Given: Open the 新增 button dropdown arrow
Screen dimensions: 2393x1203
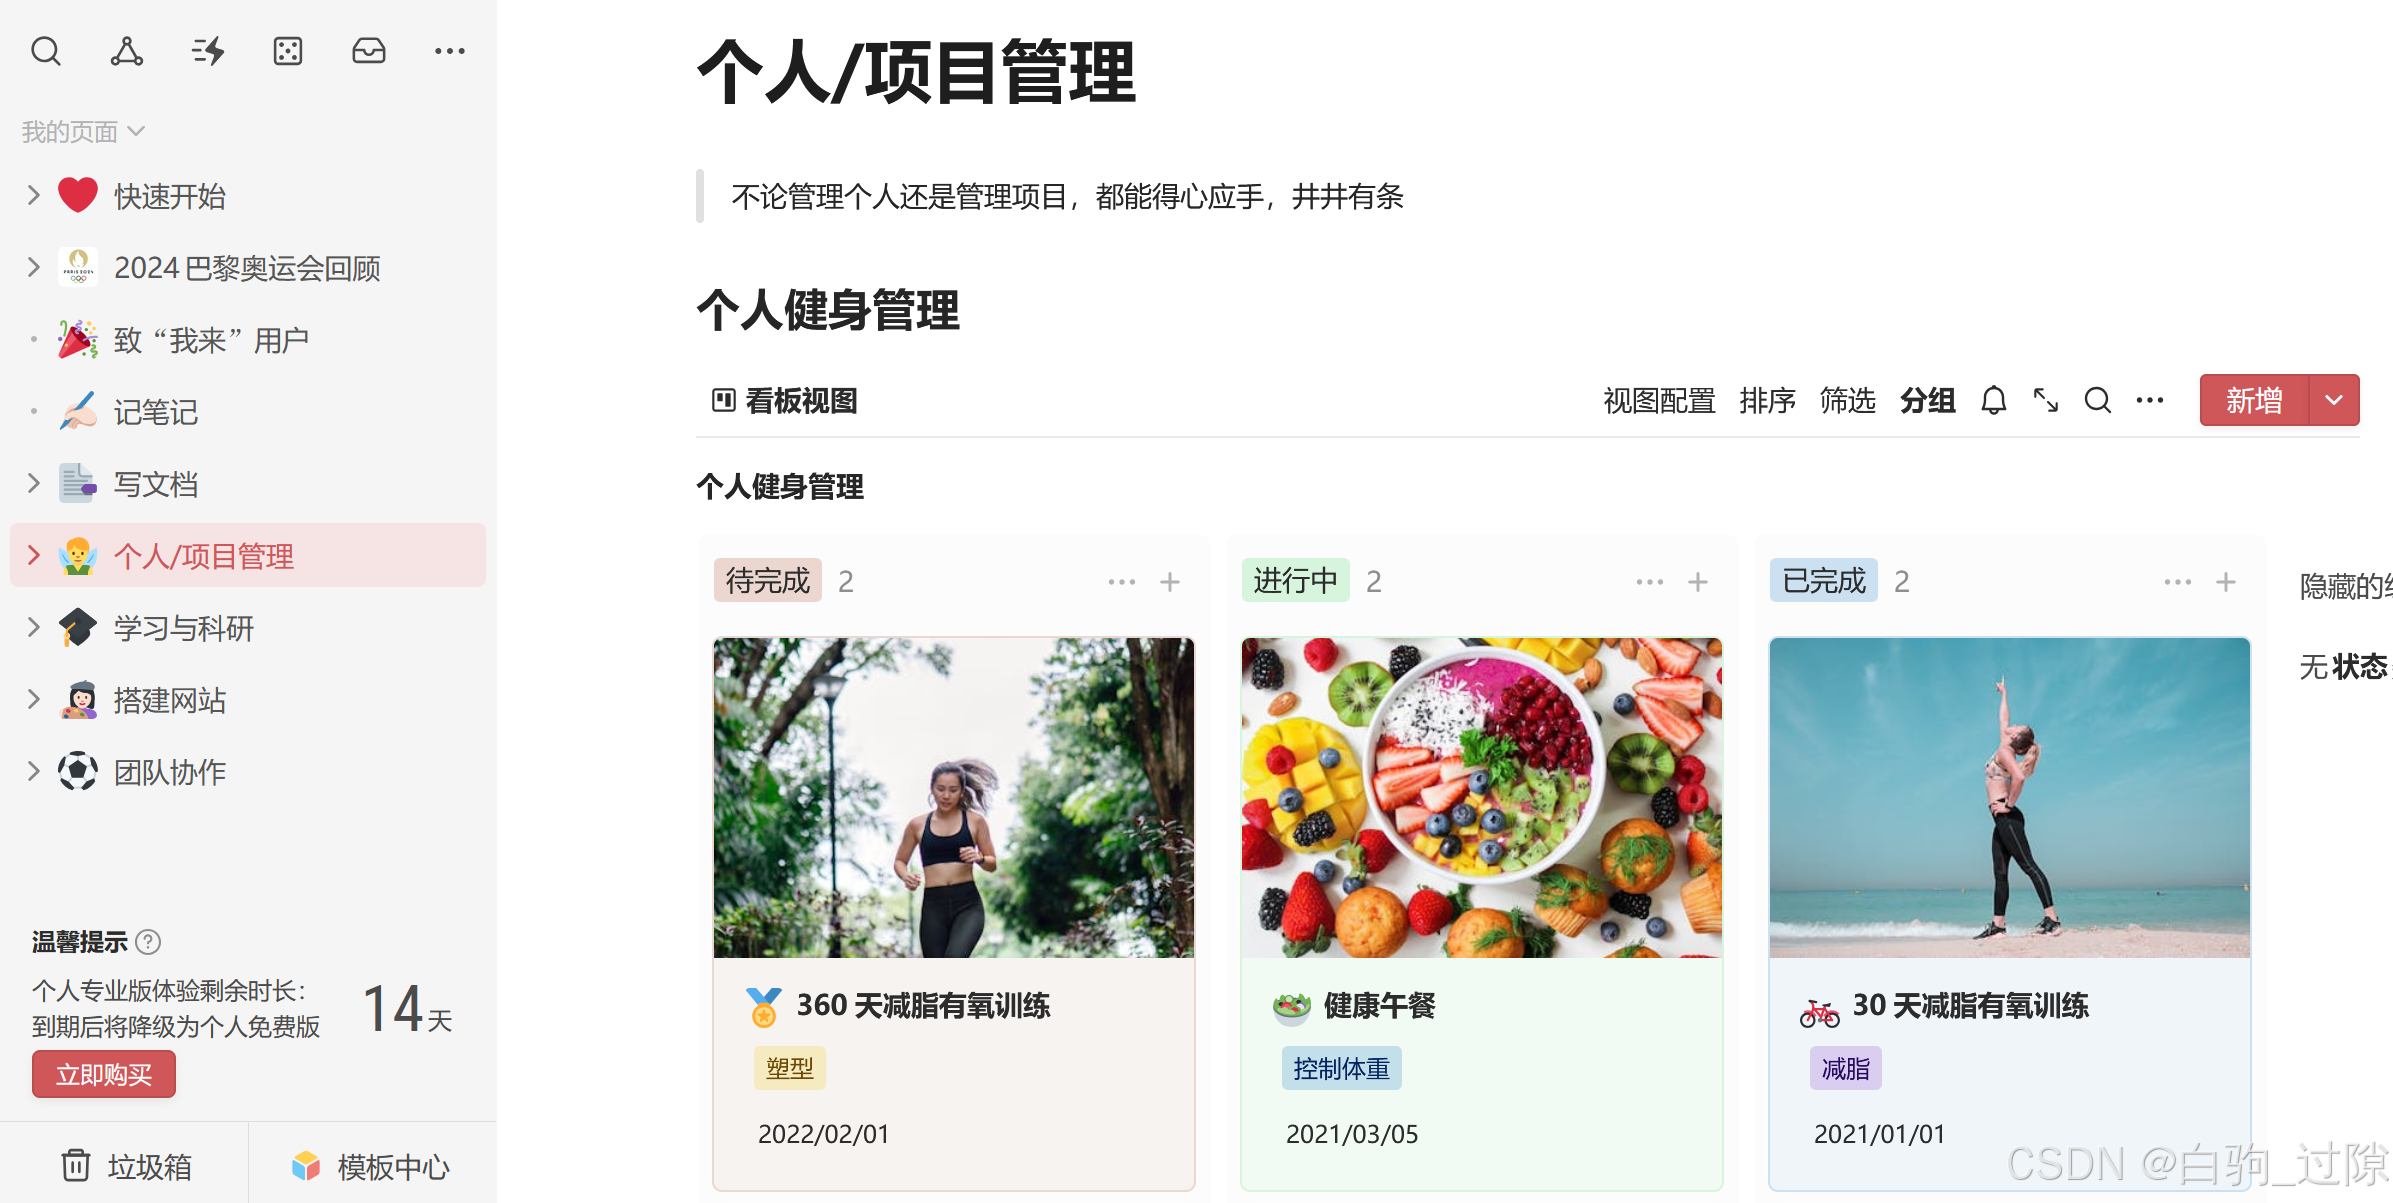Looking at the screenshot, I should coord(2334,400).
